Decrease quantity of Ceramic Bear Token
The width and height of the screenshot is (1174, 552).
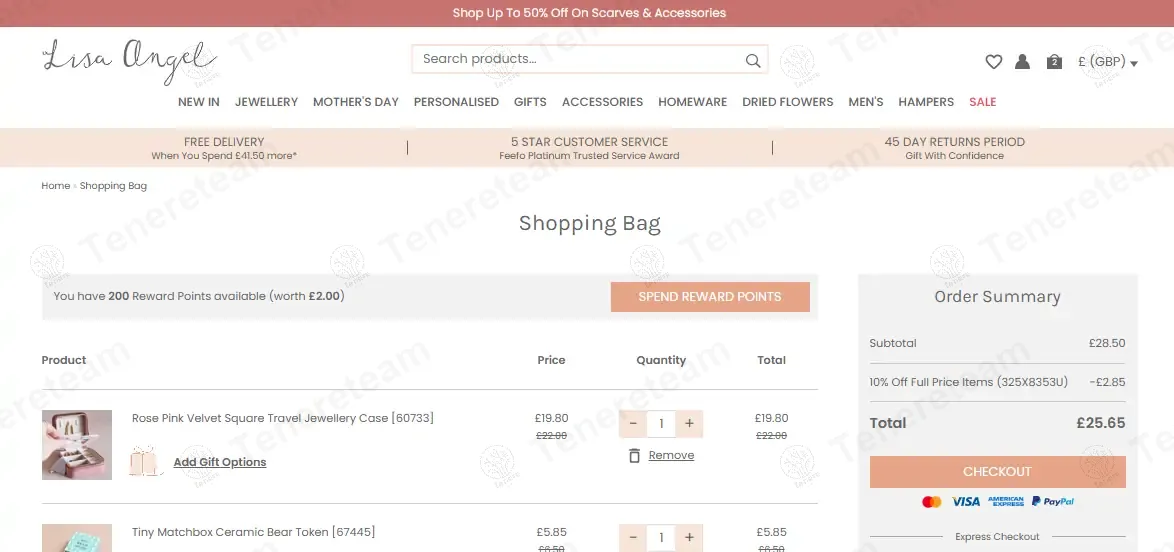[633, 538]
